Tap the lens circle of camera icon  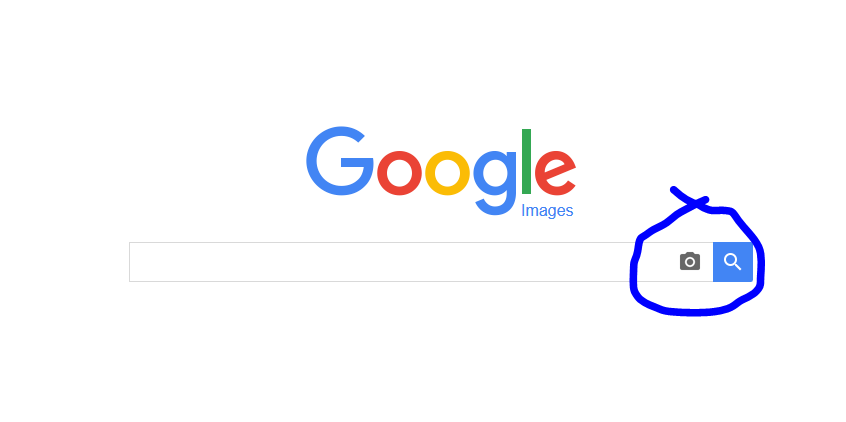[x=690, y=262]
